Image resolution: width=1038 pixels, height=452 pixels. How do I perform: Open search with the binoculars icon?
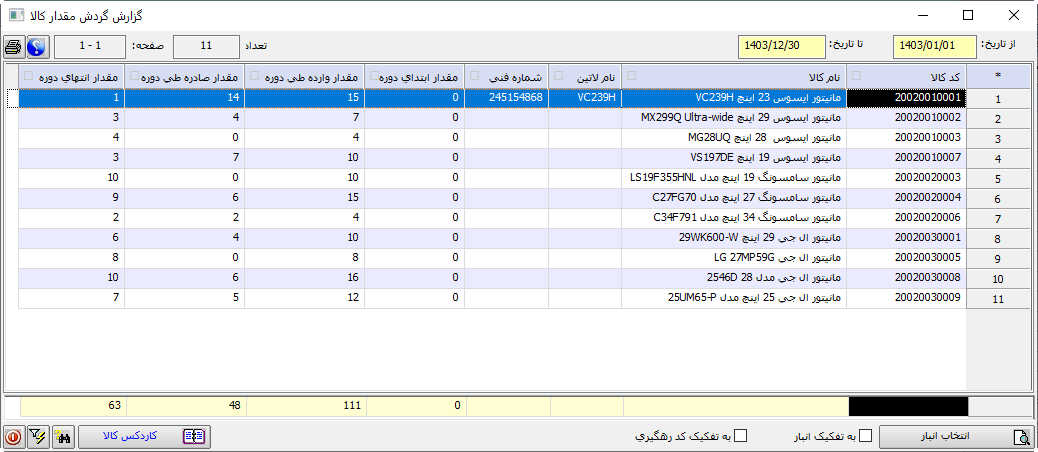click(x=63, y=436)
